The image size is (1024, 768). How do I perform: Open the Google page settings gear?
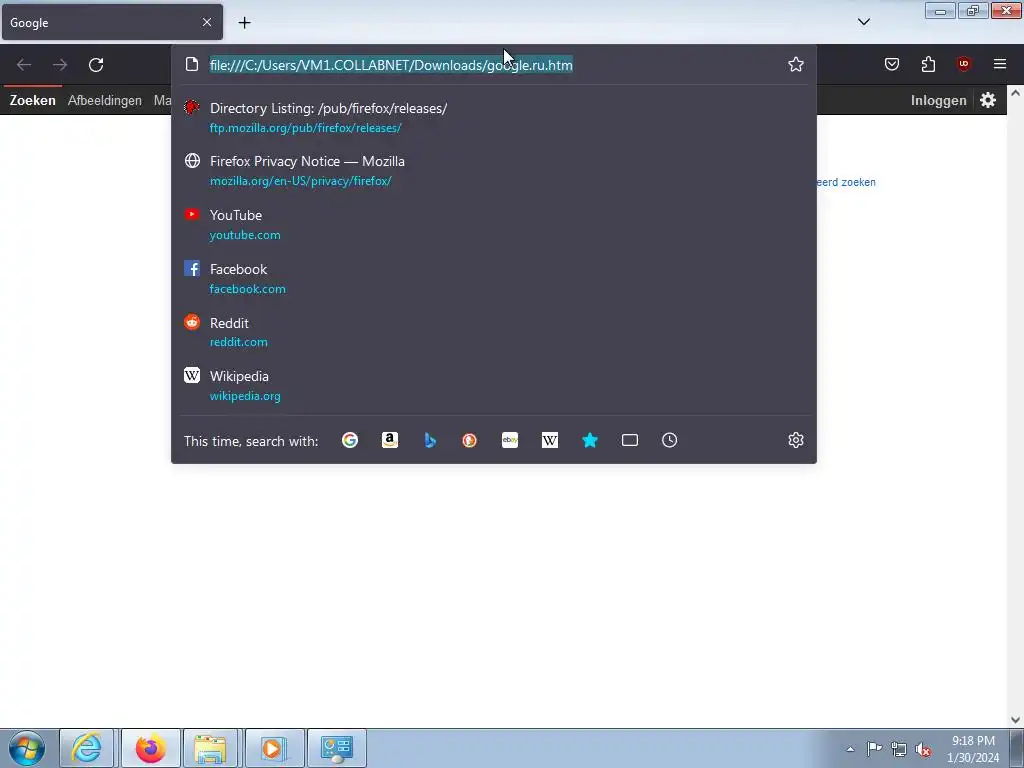tap(988, 100)
